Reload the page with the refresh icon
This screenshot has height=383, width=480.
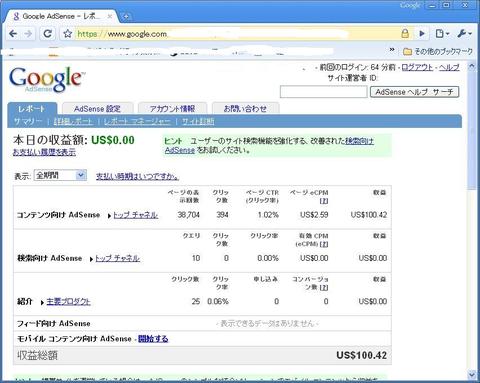pos(48,33)
